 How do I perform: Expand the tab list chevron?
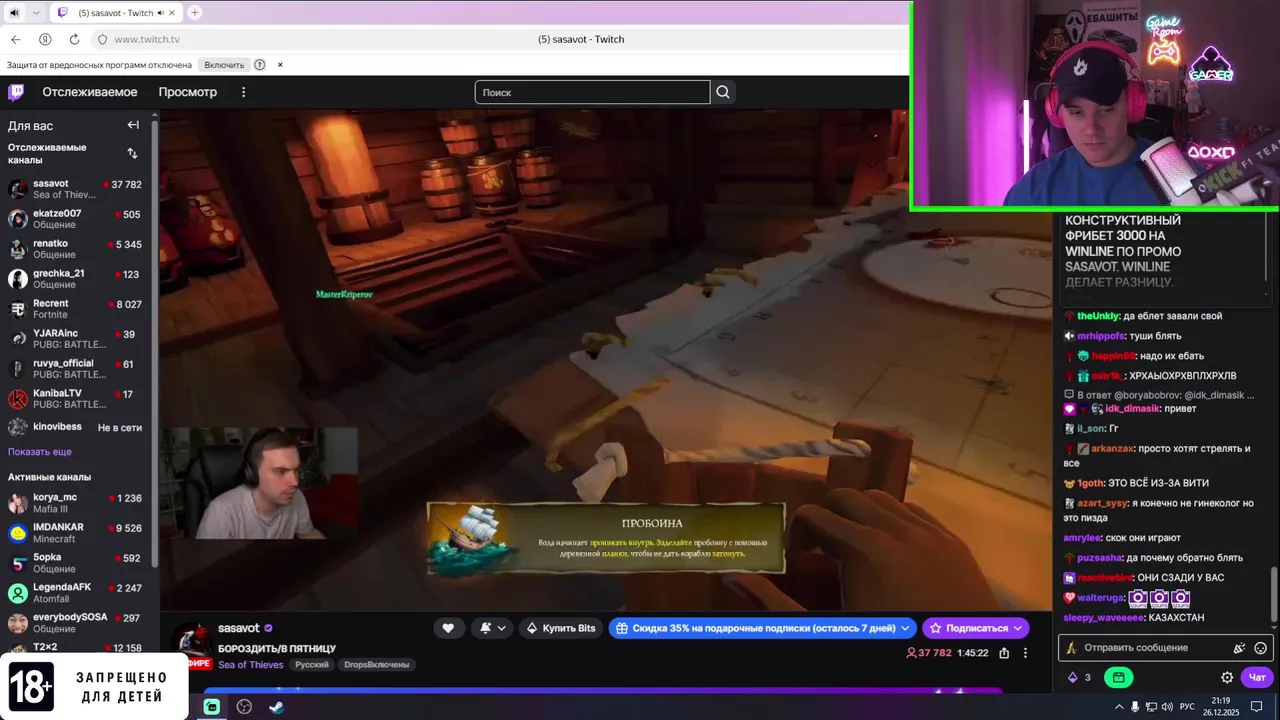coord(36,13)
